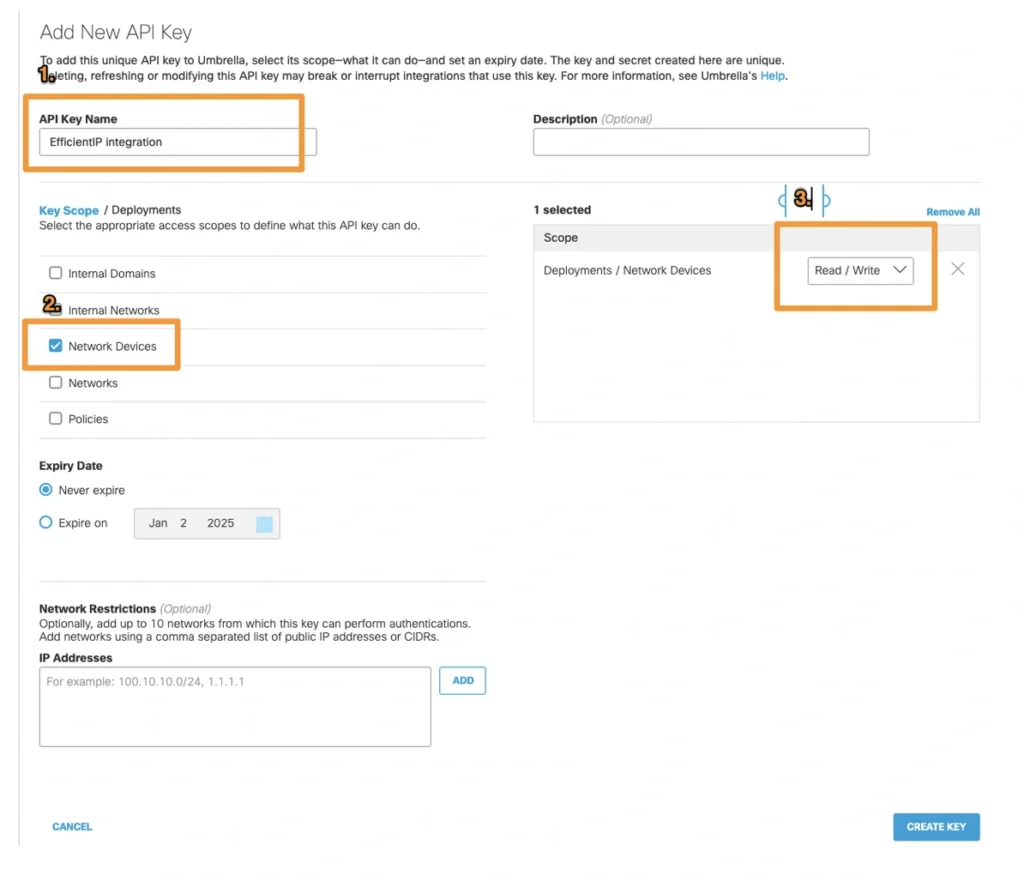Enable the Internal Domains checkbox
The width and height of the screenshot is (1024, 887).
click(55, 273)
